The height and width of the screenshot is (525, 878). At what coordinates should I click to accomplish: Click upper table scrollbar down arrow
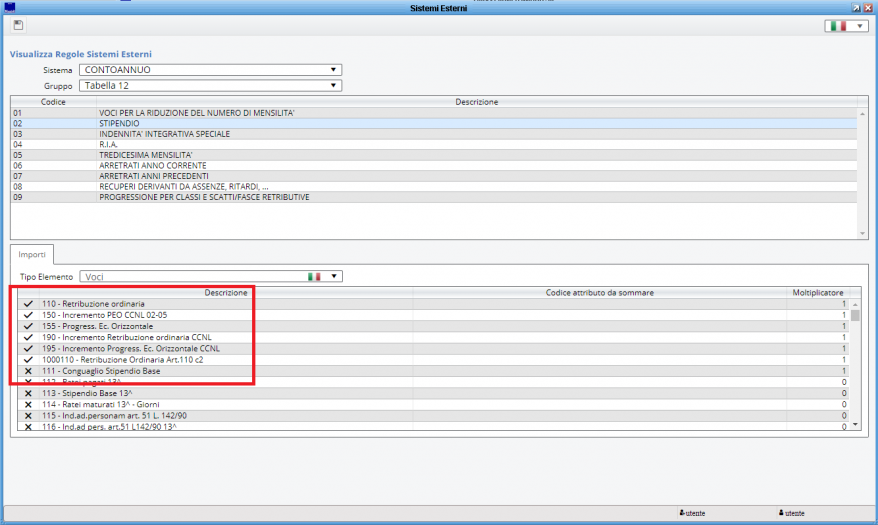pos(862,233)
